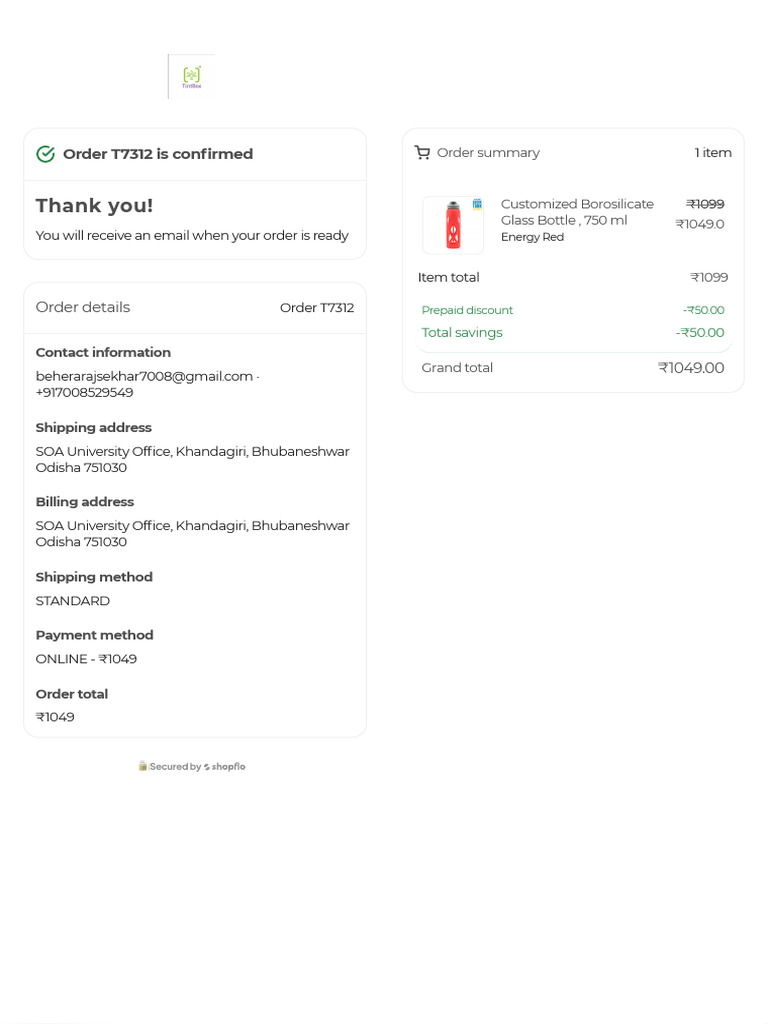Viewport: 768px width, 1024px height.
Task: Select the Grand total amount ₹1049.00
Action: point(691,368)
